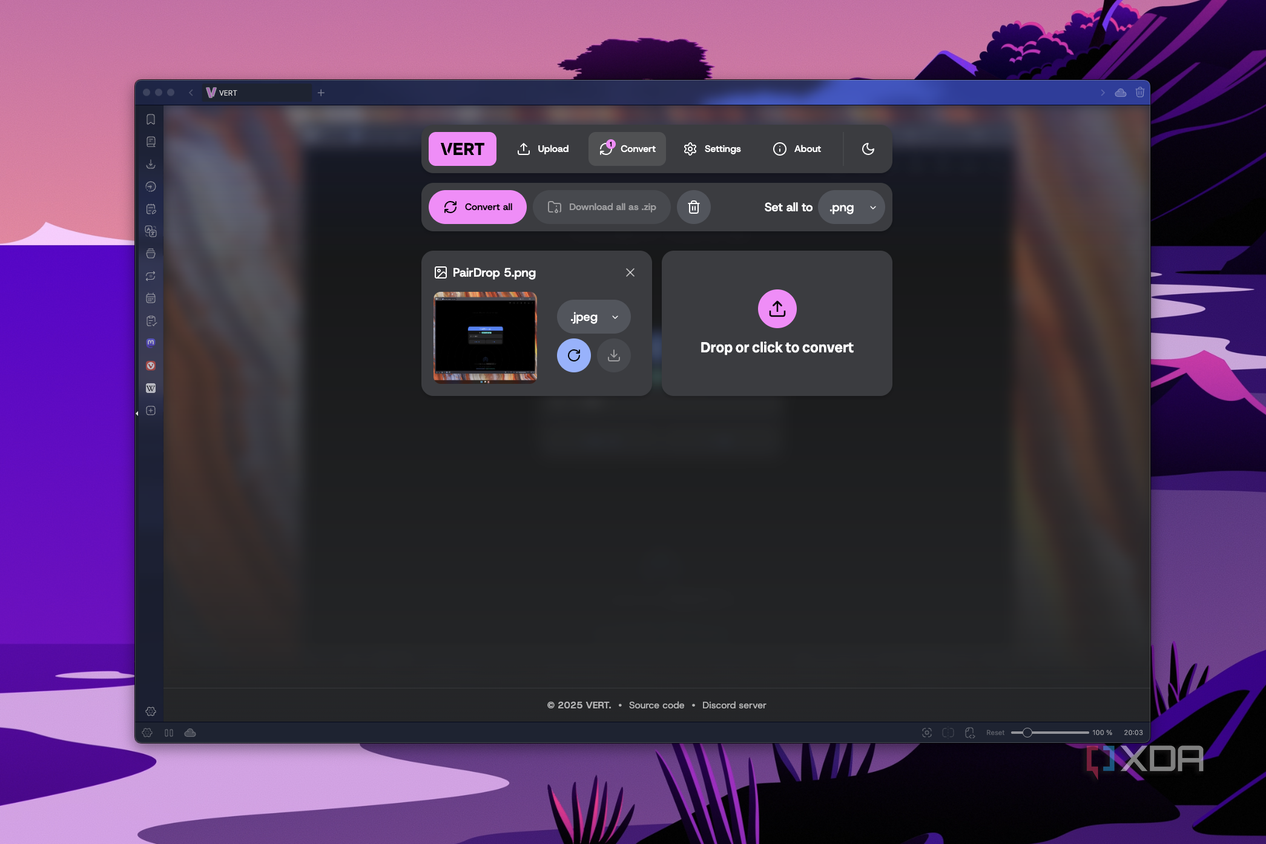Open the Bookmarks panel in the sidebar
The width and height of the screenshot is (1266, 844).
151,119
